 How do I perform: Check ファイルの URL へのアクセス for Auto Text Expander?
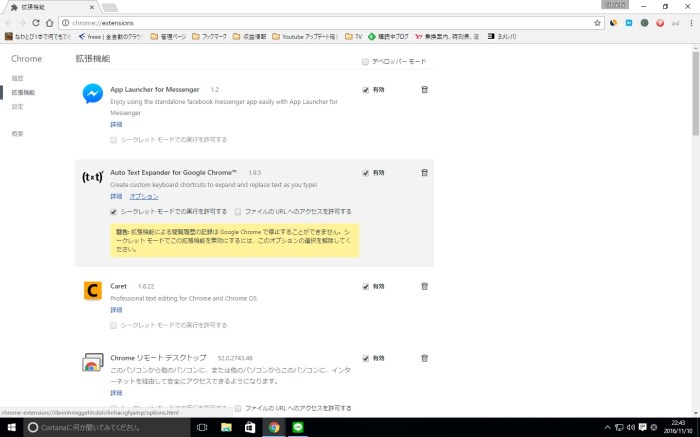(x=238, y=212)
